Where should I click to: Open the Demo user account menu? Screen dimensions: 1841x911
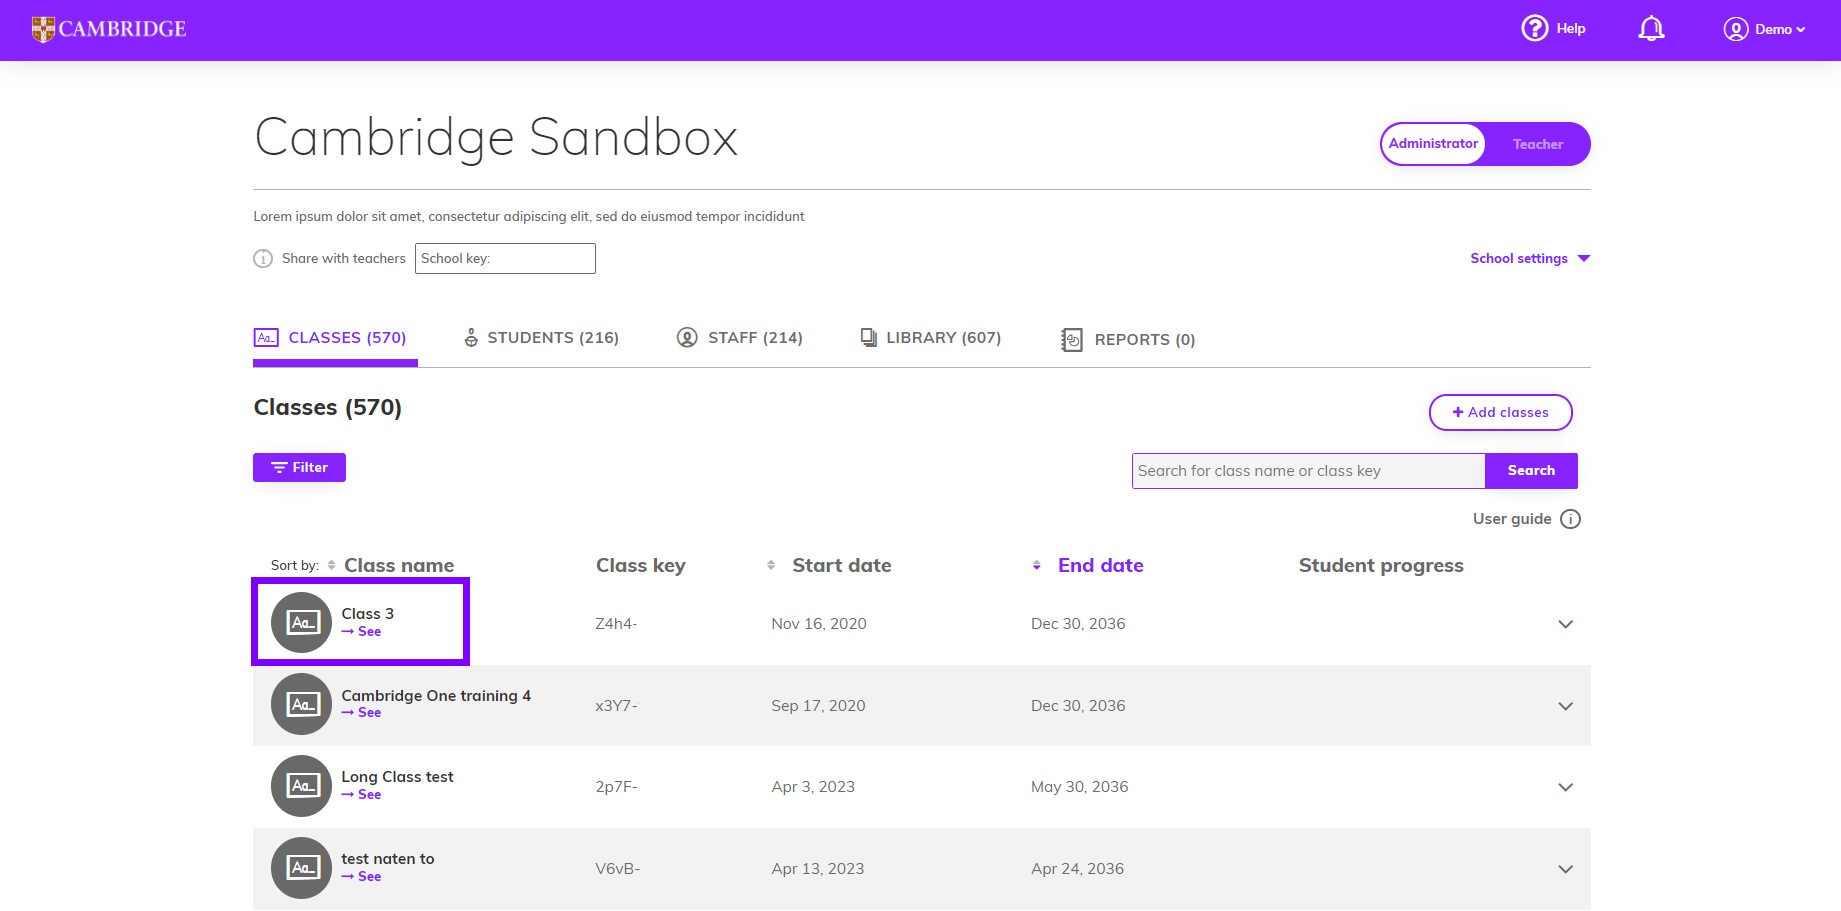(x=1764, y=29)
